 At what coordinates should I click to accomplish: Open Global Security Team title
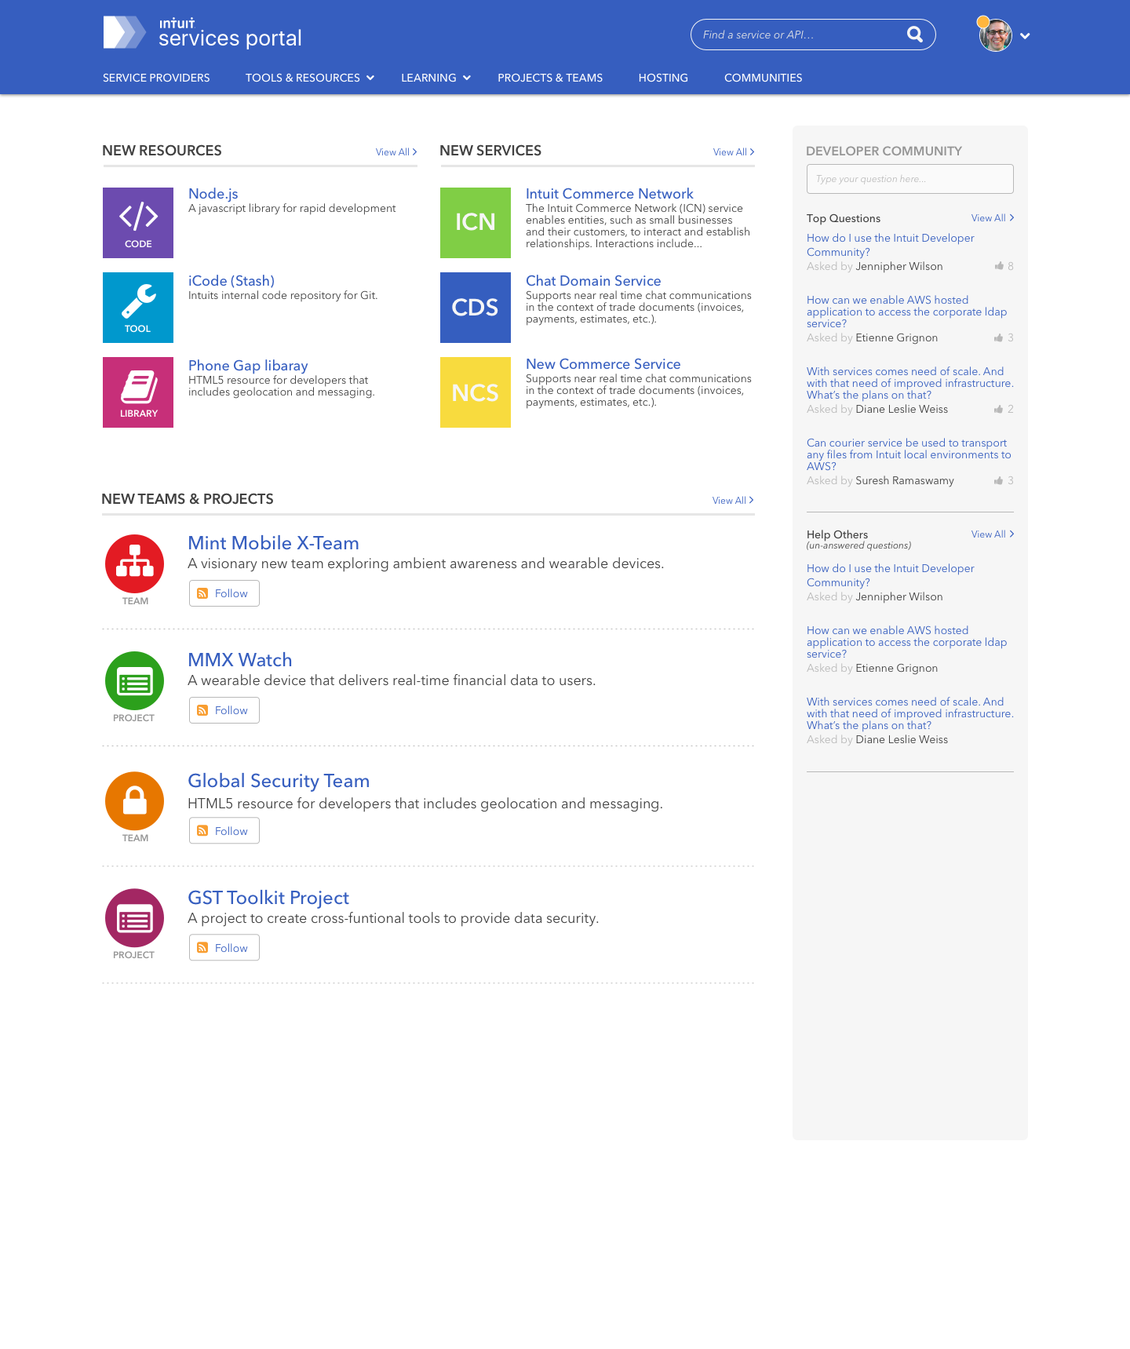click(x=279, y=781)
